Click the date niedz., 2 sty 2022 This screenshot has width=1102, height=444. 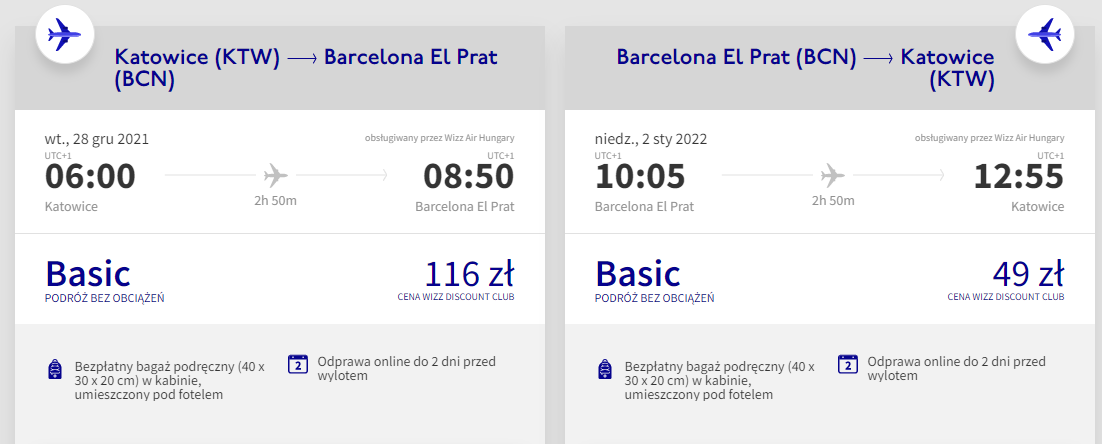[x=651, y=139]
